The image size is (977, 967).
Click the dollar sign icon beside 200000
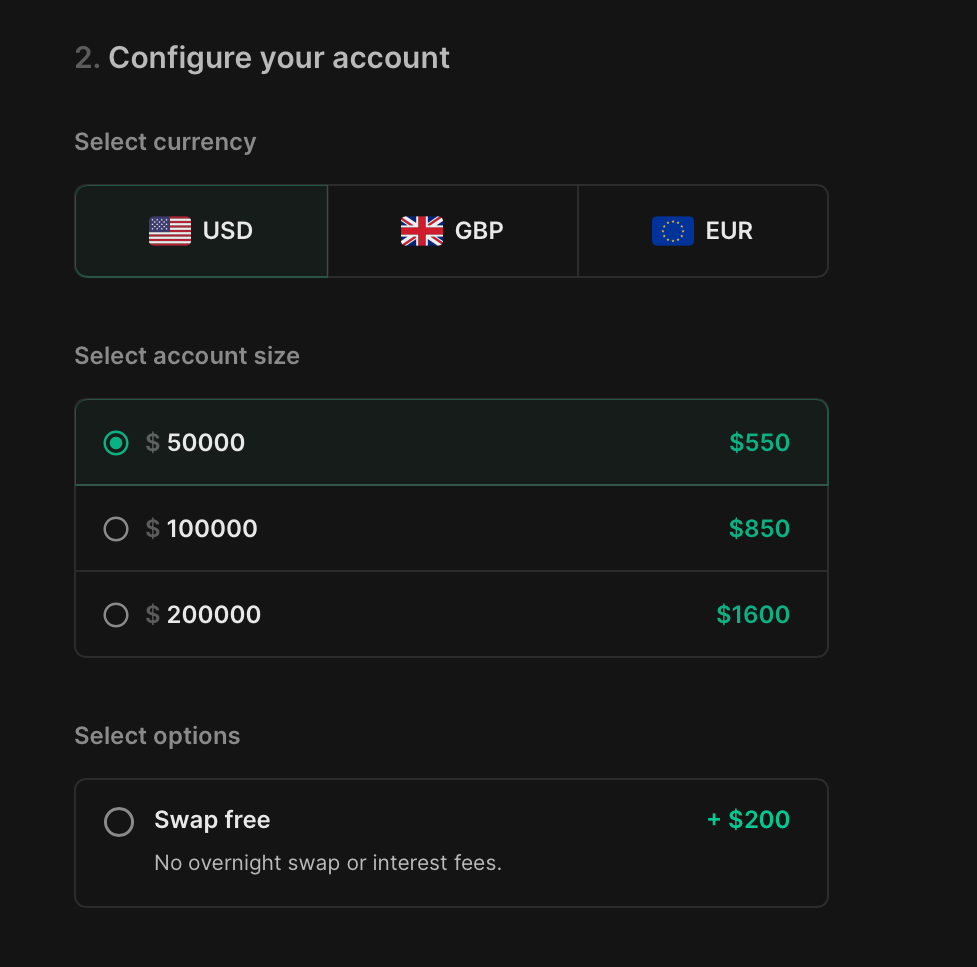point(153,615)
